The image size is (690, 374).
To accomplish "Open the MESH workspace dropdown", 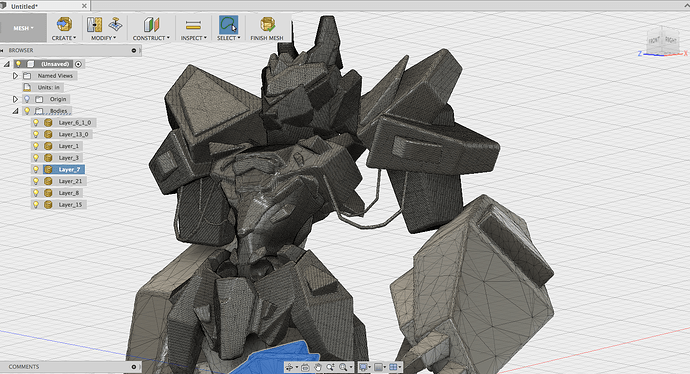I will tap(23, 28).
